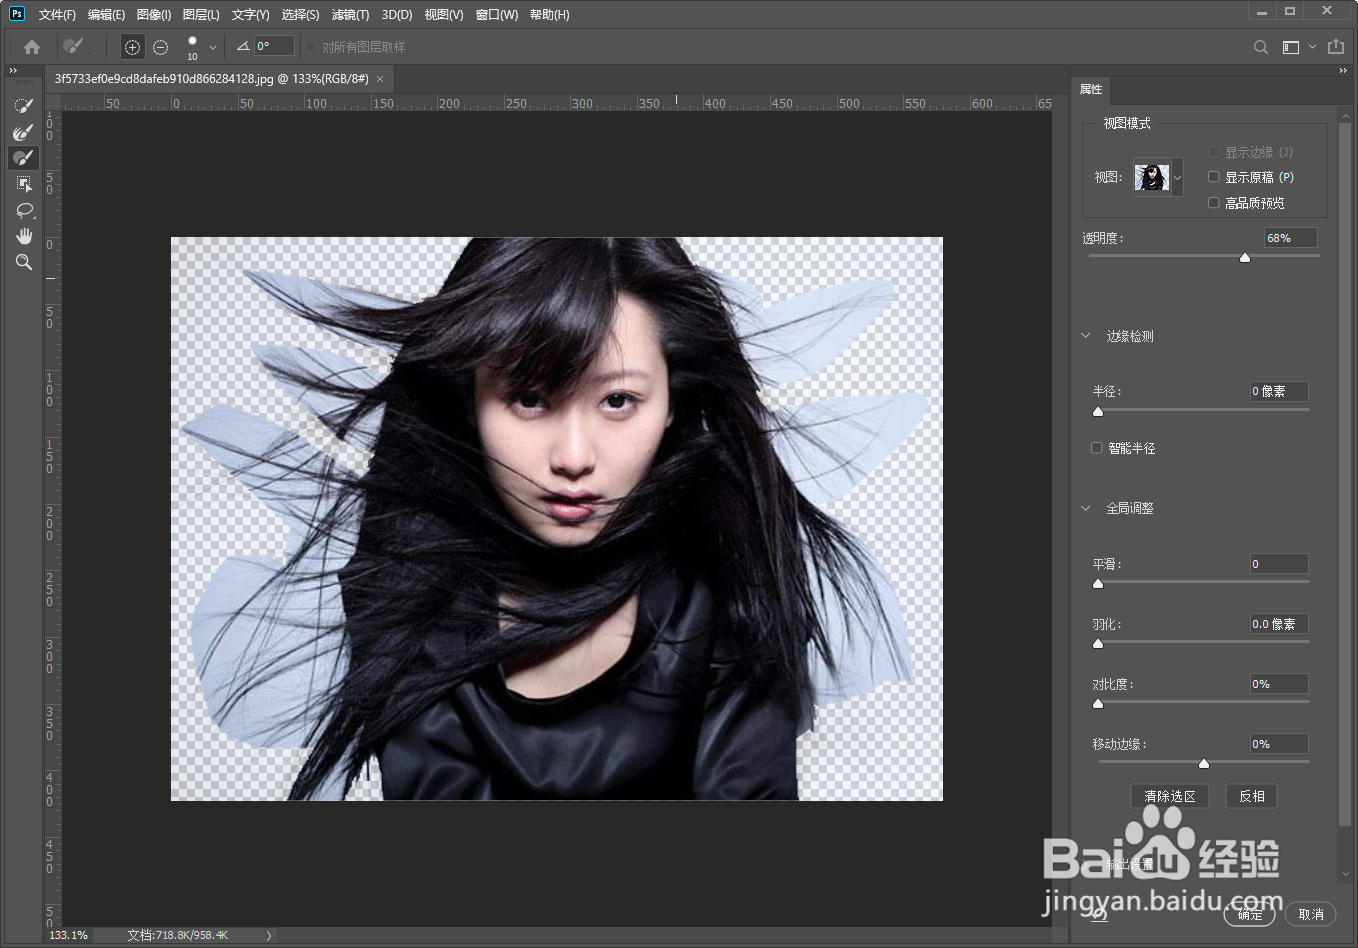Enable the 高品质预览 checkbox

pos(1214,203)
